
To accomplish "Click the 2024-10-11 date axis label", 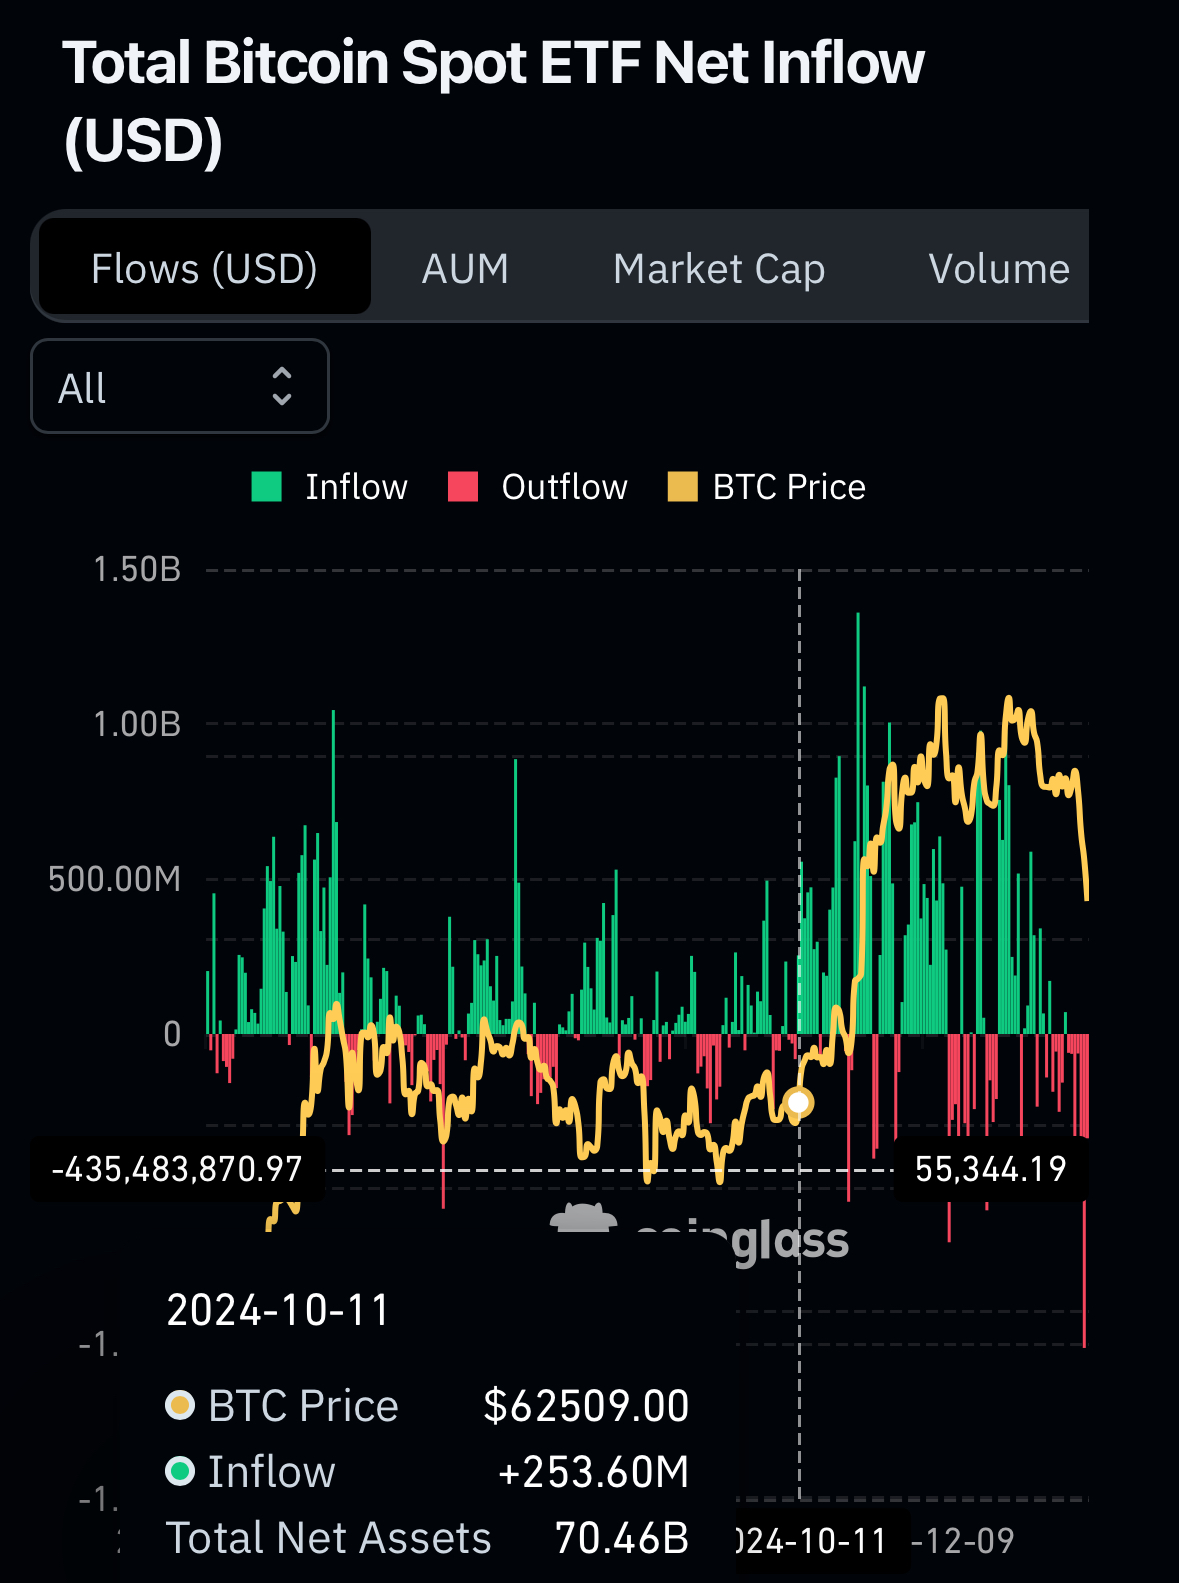I will click(811, 1541).
